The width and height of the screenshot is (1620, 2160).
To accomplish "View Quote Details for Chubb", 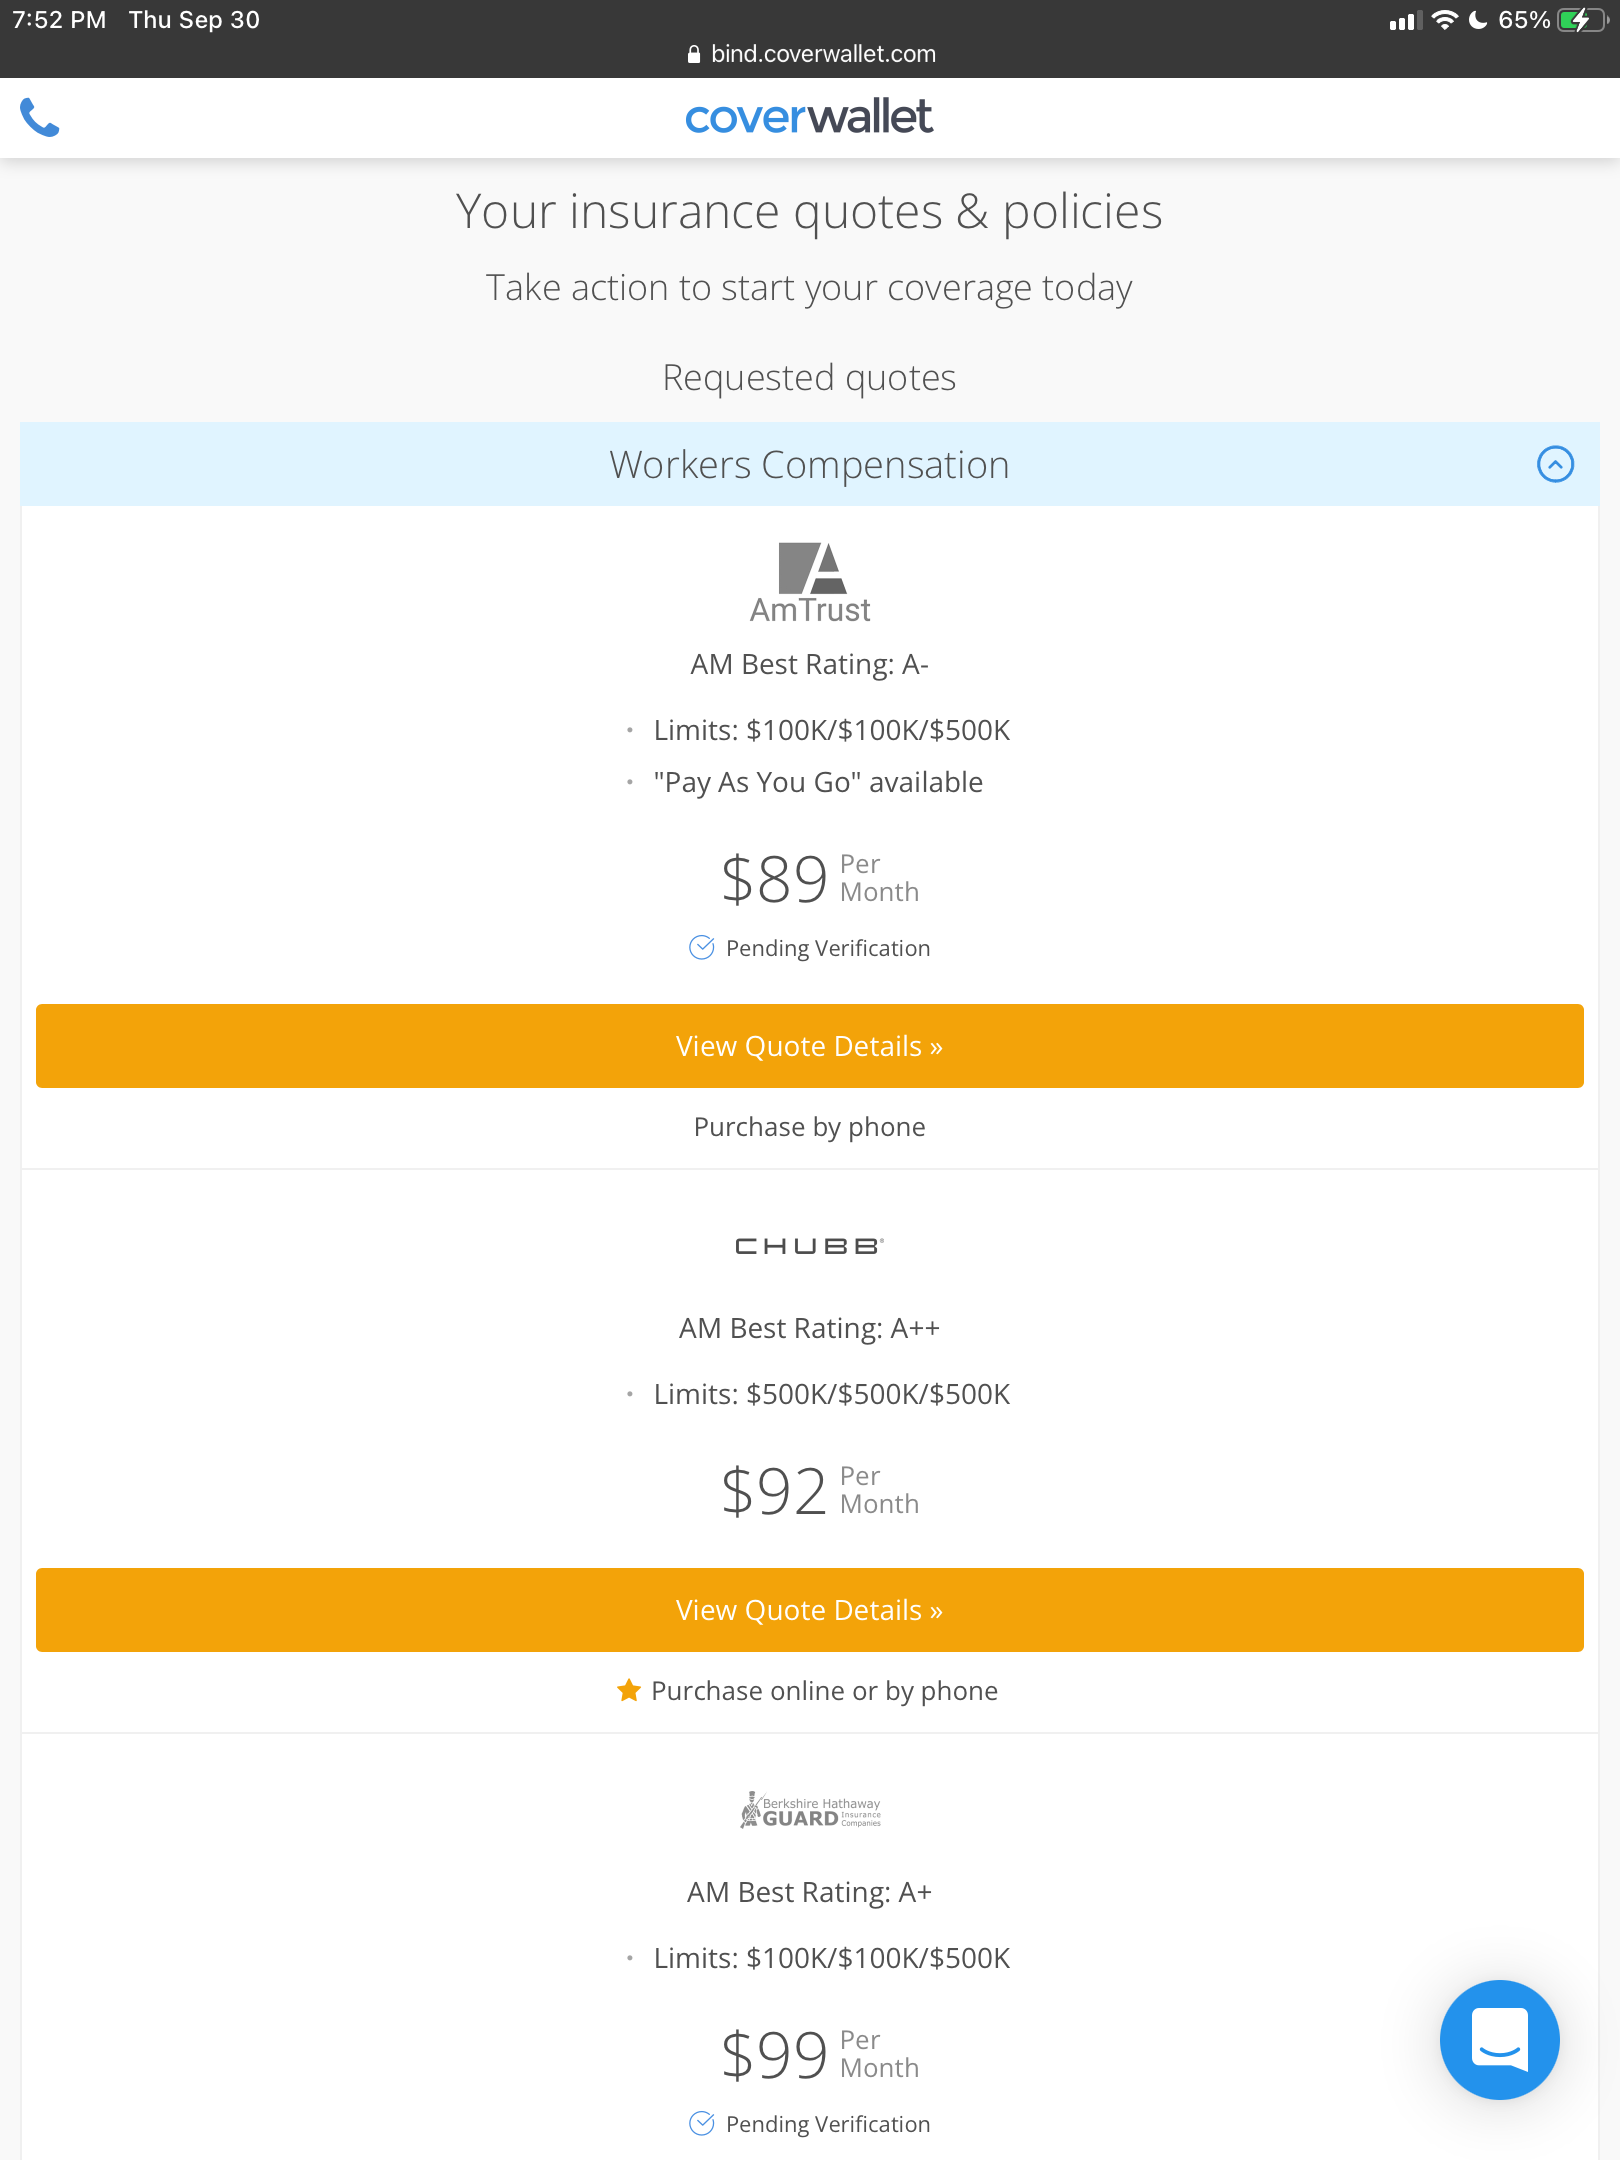I will click(809, 1610).
